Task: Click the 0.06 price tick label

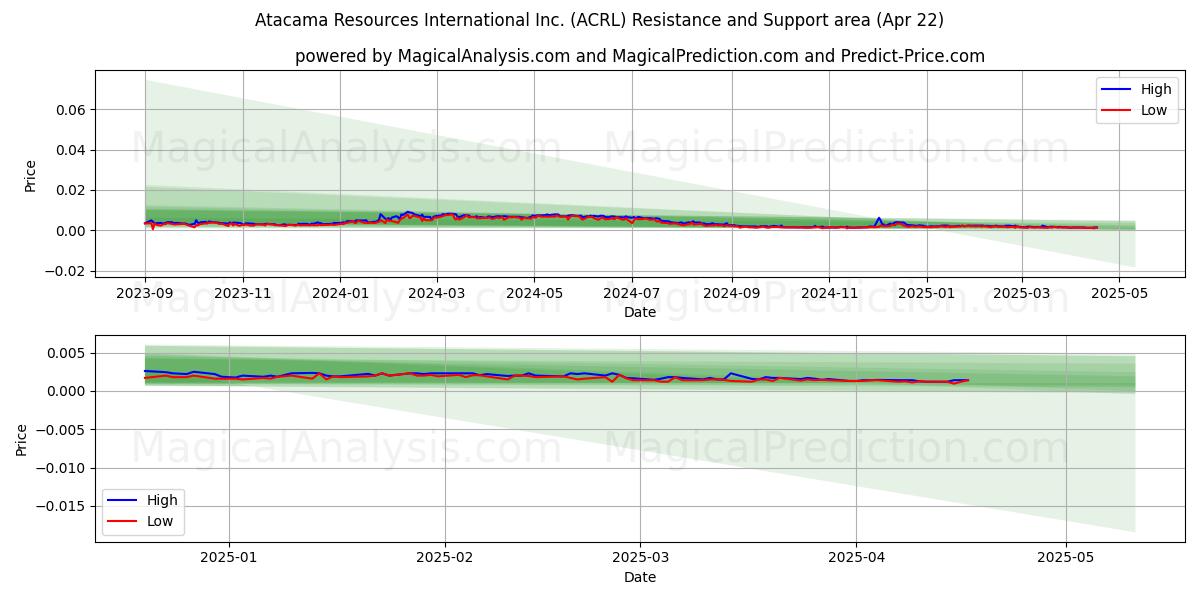Action: point(72,109)
